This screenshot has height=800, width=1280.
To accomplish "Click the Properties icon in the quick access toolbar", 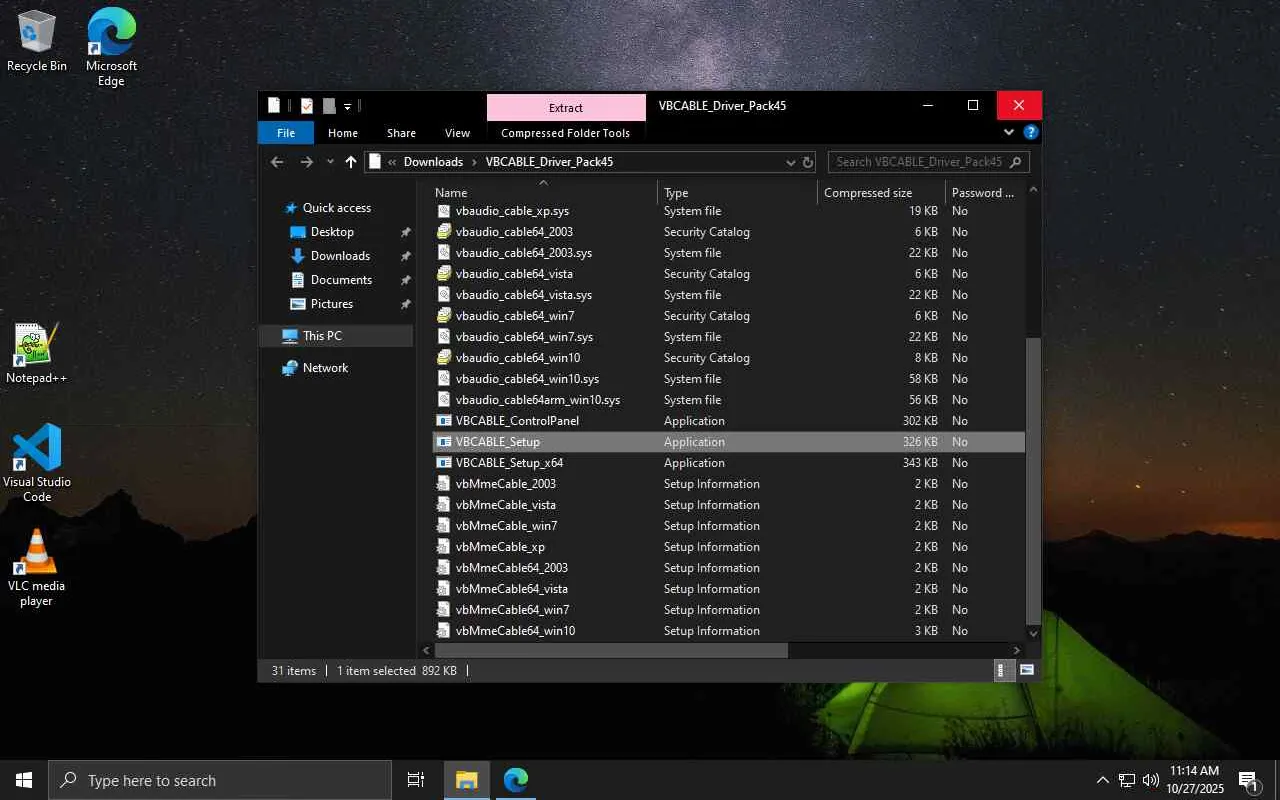I will 307,106.
